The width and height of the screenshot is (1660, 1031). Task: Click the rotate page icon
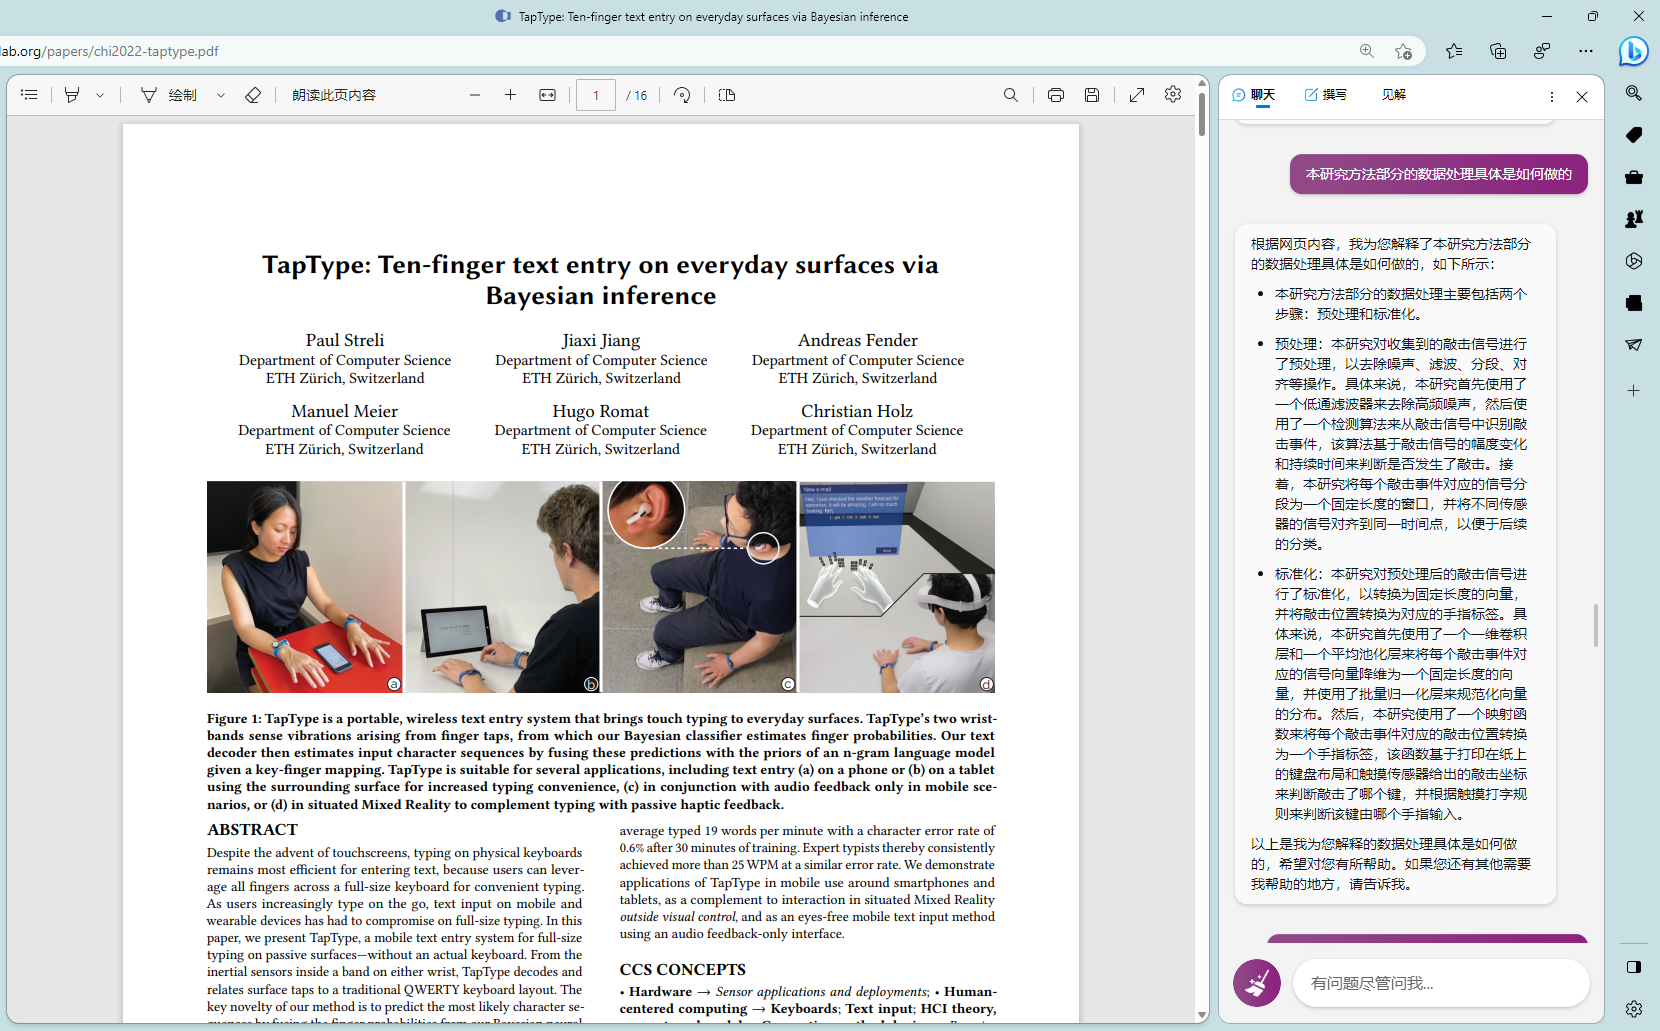pos(682,95)
